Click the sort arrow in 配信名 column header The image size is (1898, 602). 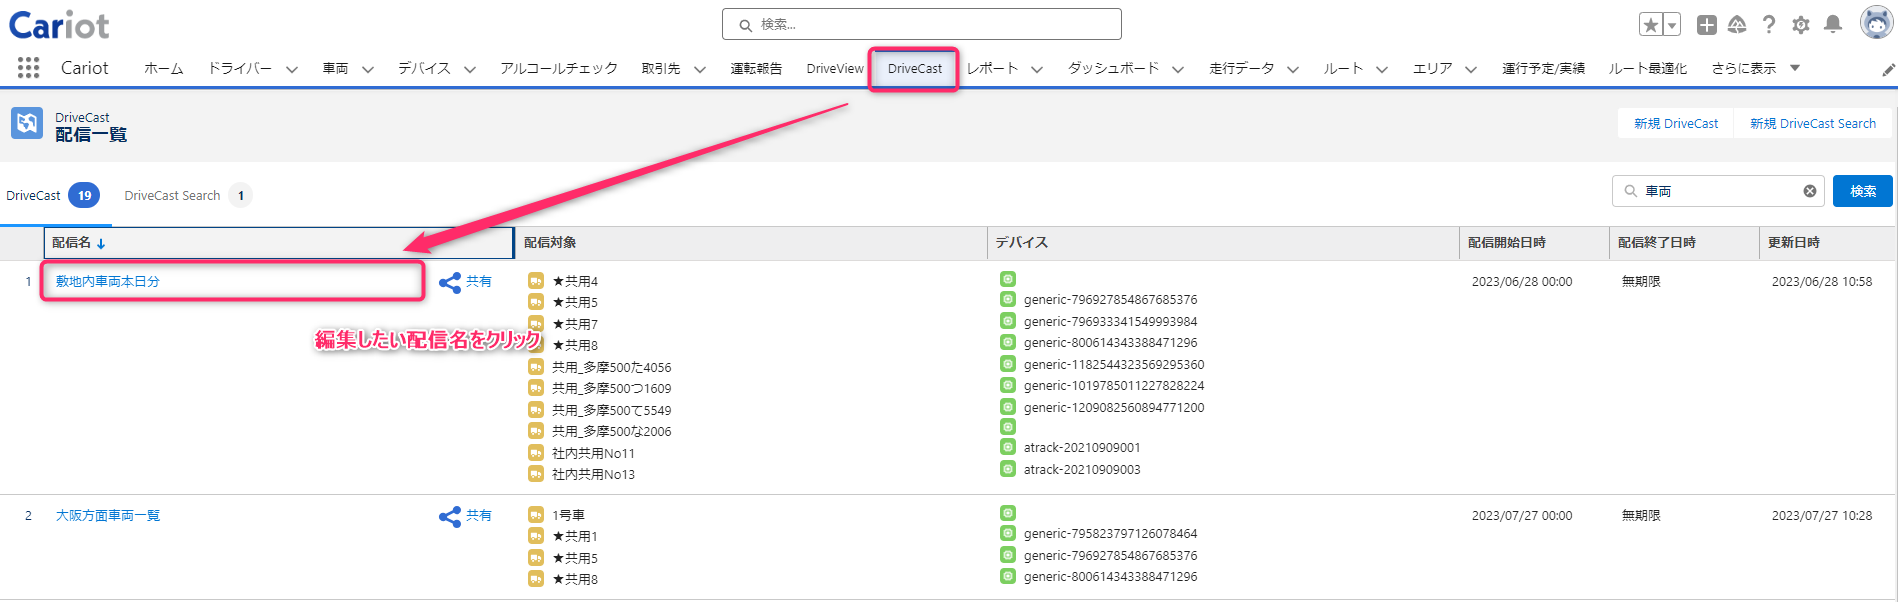tap(101, 243)
